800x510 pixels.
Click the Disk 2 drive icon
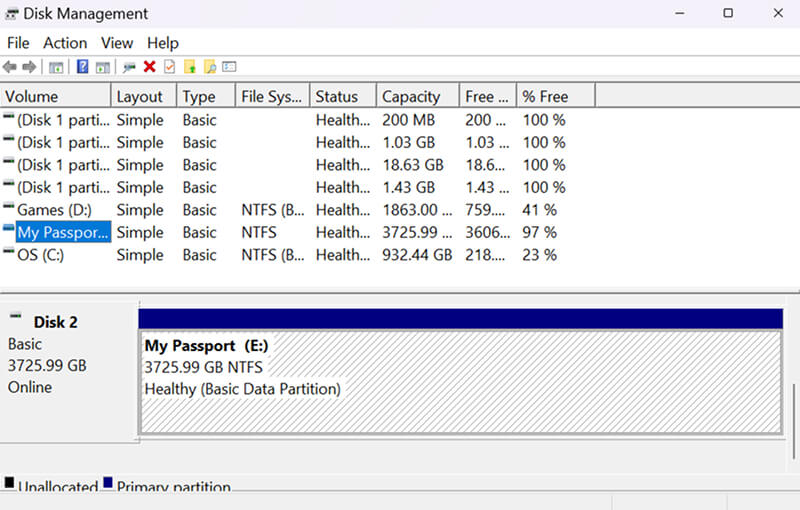tap(16, 316)
